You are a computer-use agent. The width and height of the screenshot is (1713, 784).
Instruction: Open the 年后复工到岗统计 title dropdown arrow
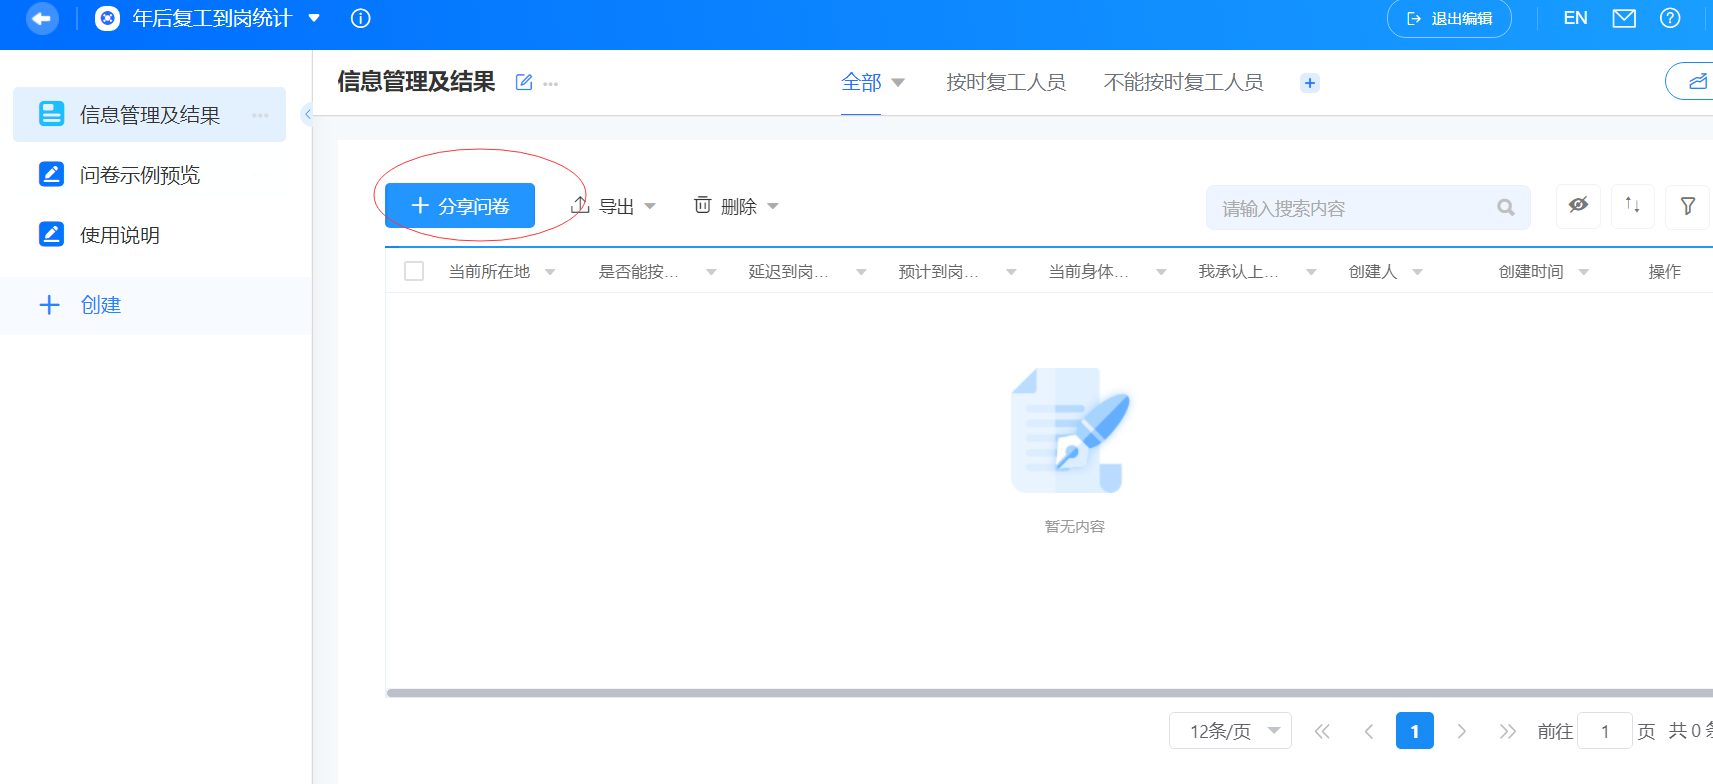(x=314, y=18)
